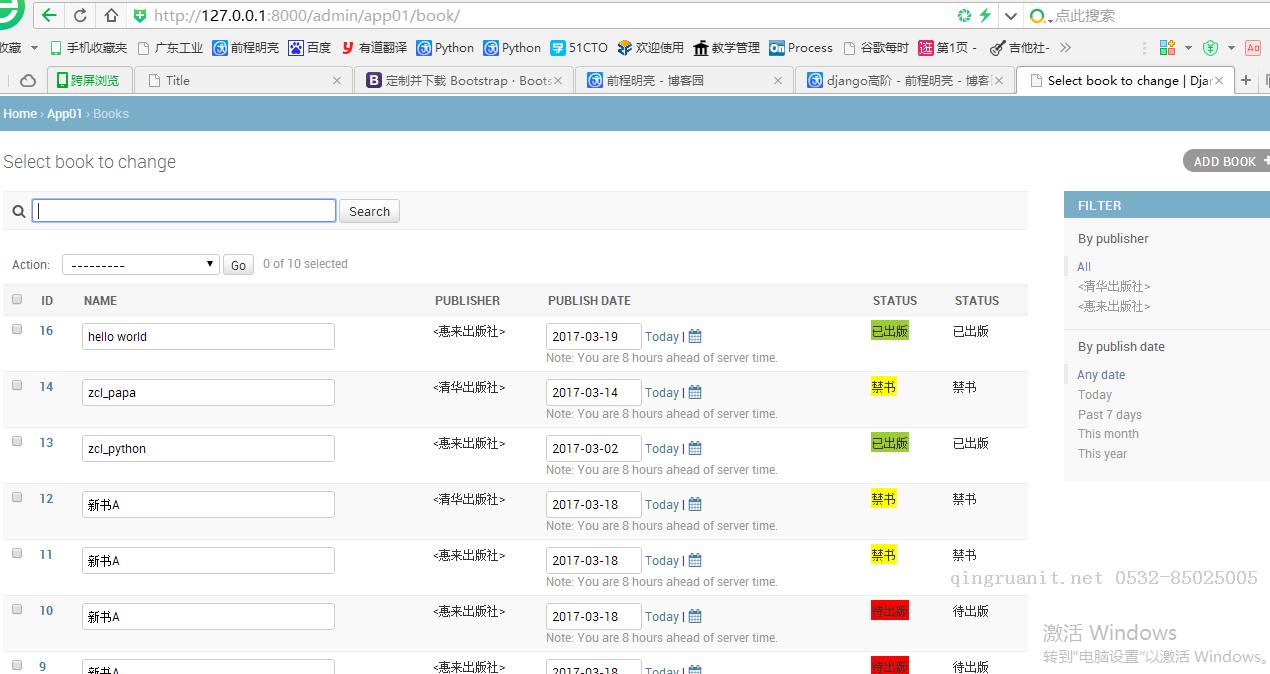Open the 51CTO bookmark icon
The height and width of the screenshot is (674, 1270).
tap(555, 47)
